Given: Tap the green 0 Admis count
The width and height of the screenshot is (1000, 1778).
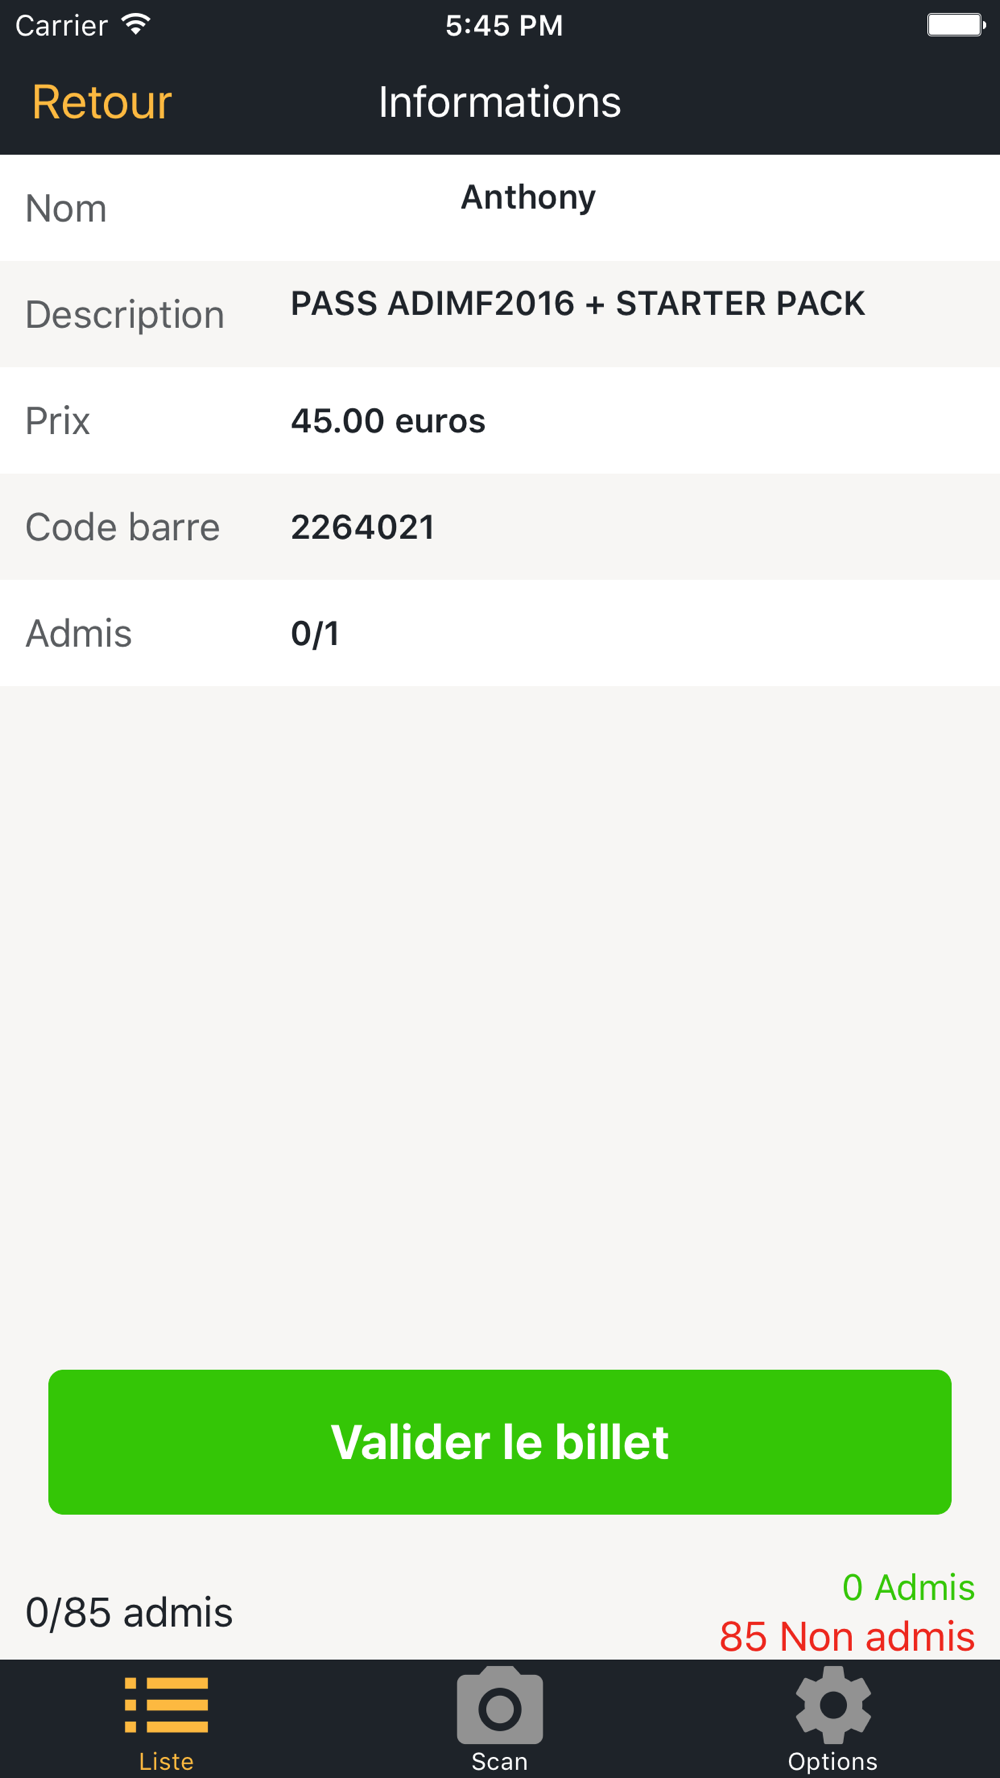Looking at the screenshot, I should click(x=908, y=1587).
